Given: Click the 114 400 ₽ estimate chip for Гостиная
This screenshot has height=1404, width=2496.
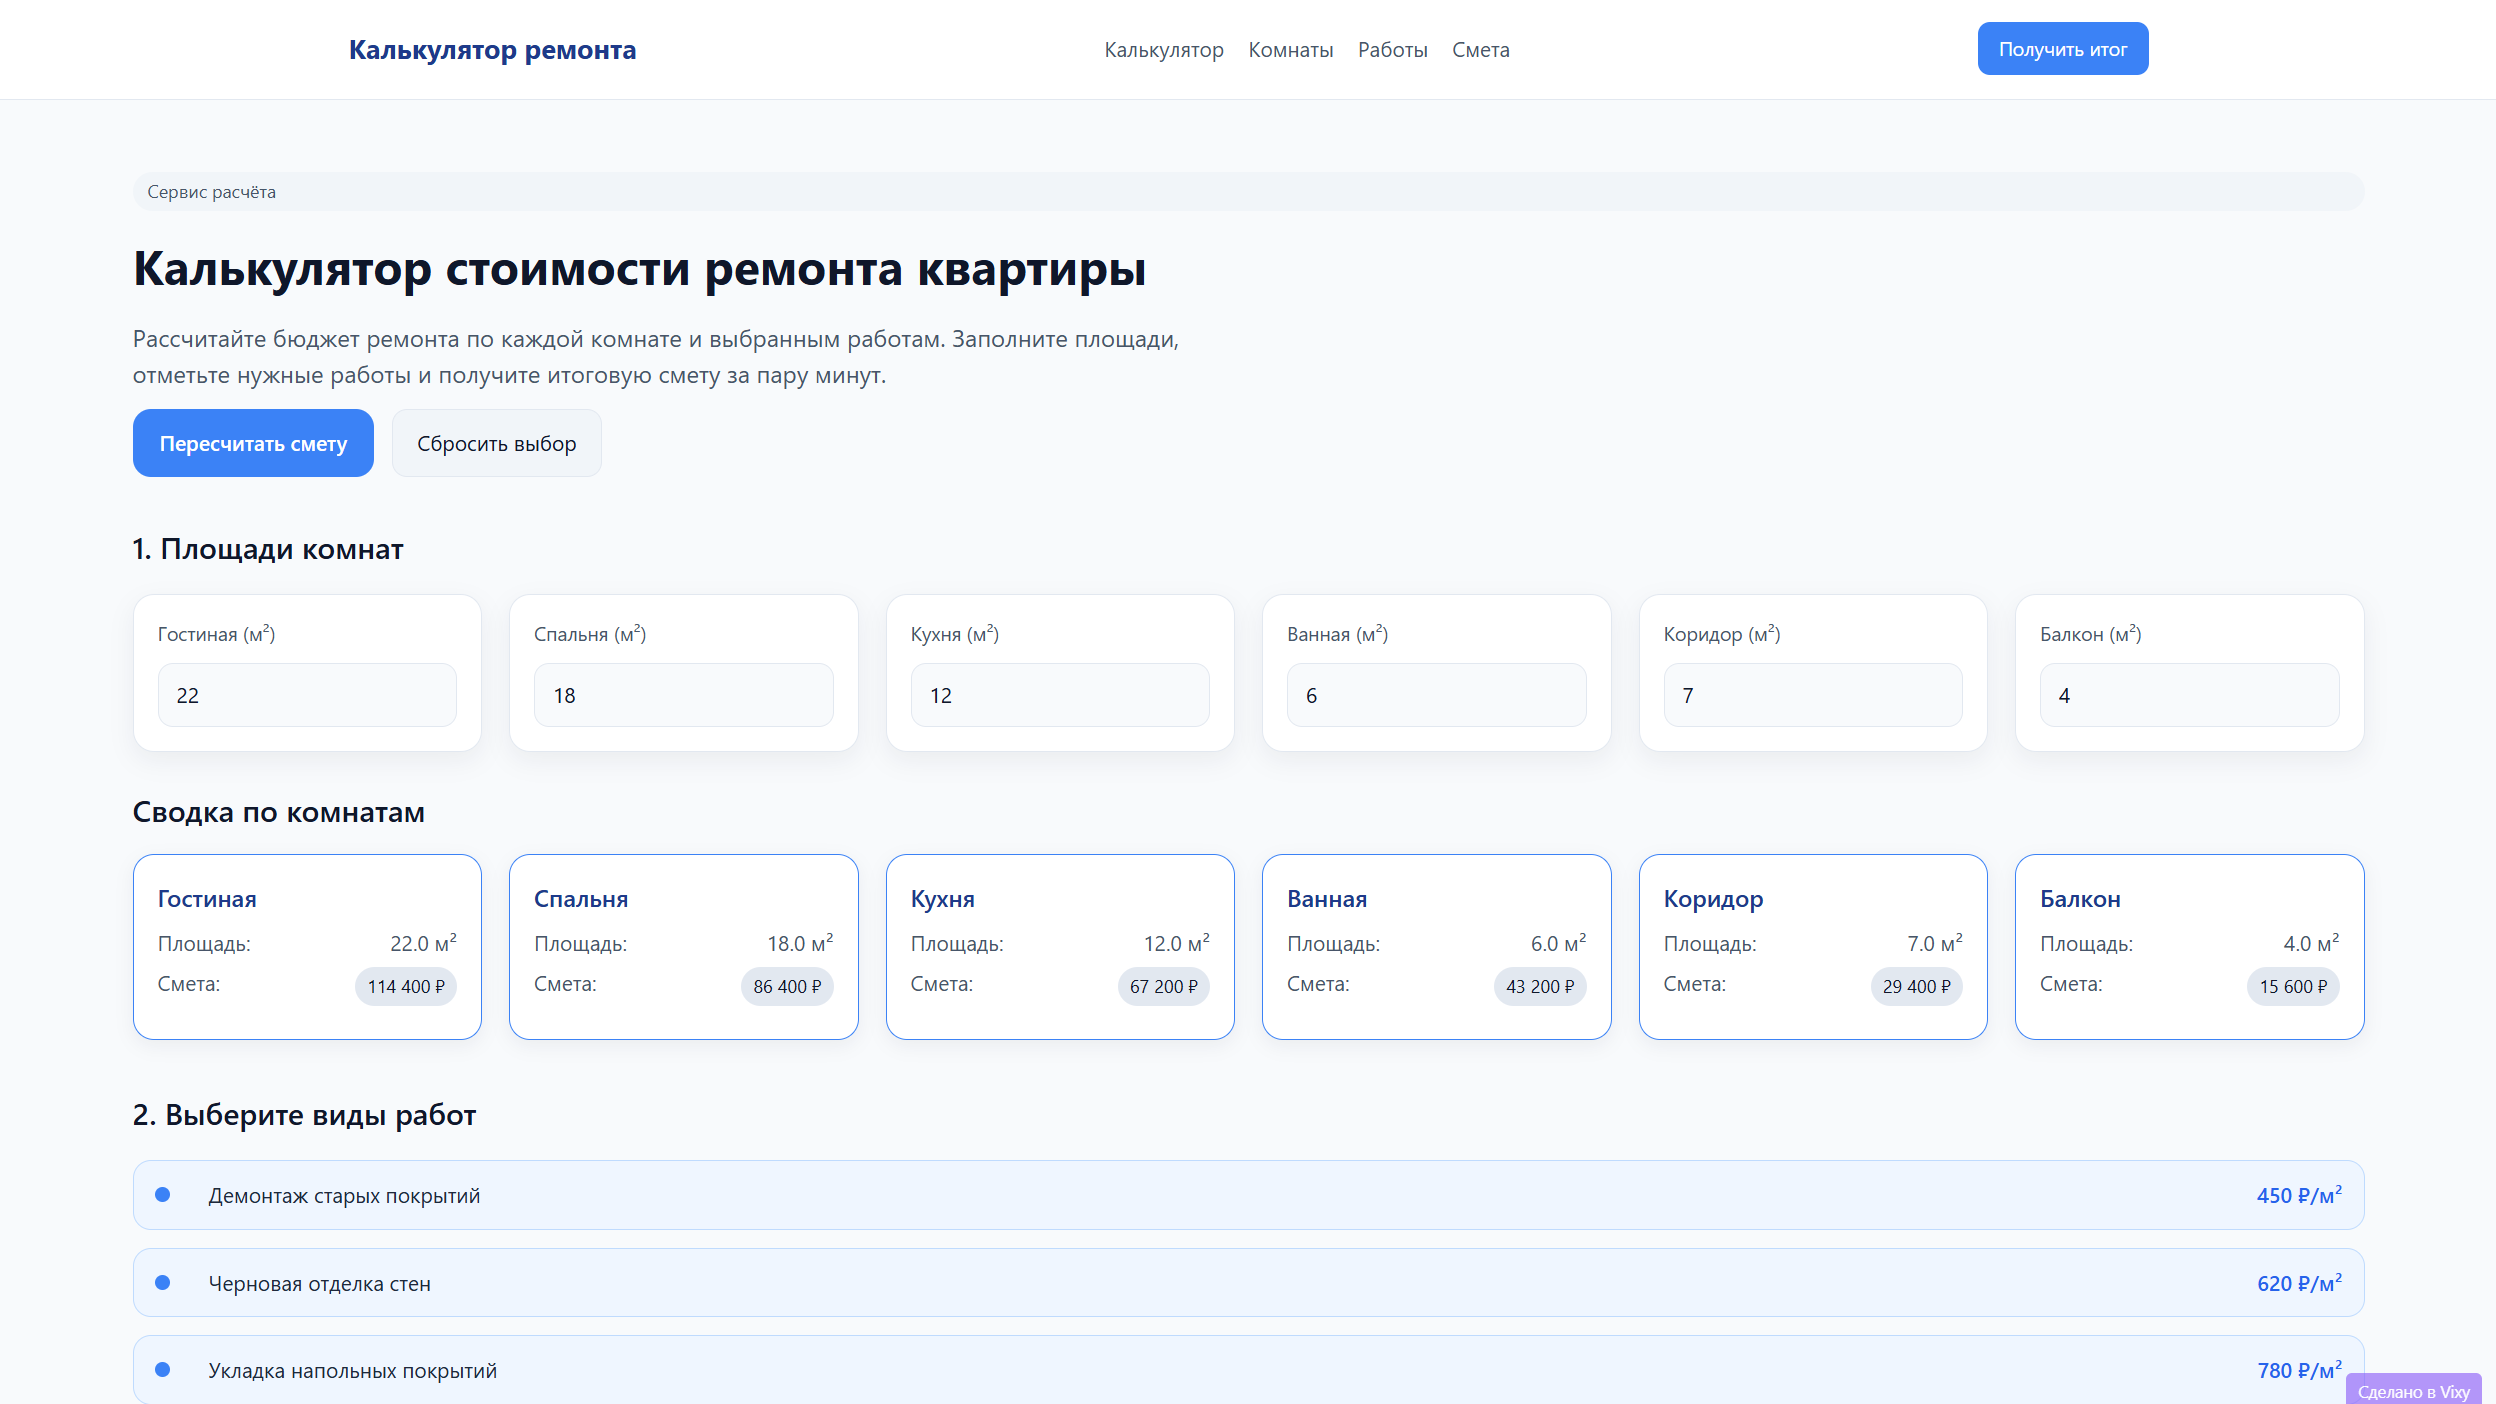Looking at the screenshot, I should tap(405, 986).
